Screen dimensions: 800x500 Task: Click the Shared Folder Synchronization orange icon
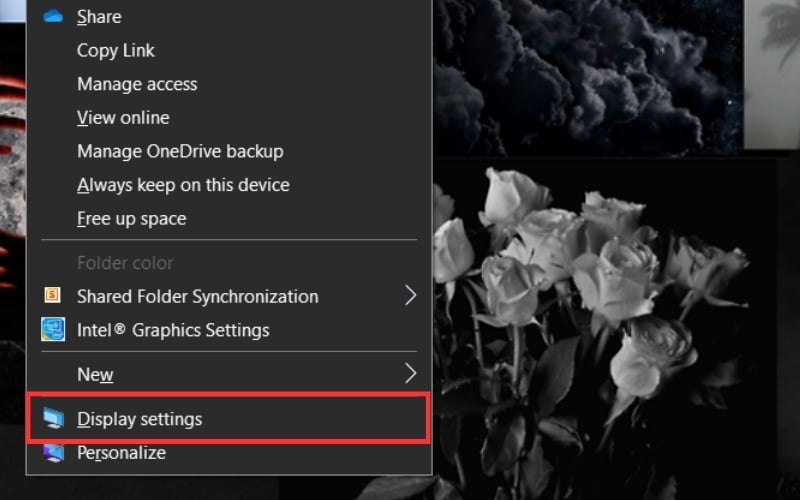(53, 295)
